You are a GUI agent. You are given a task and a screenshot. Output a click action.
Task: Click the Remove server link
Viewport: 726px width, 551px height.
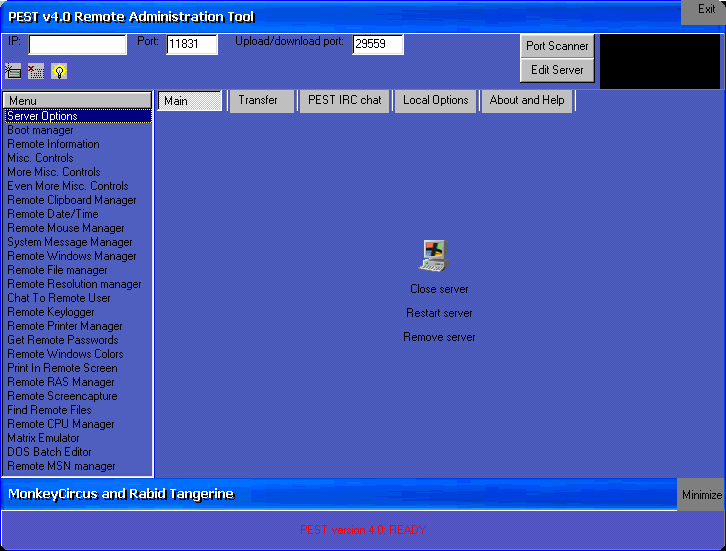tap(439, 337)
